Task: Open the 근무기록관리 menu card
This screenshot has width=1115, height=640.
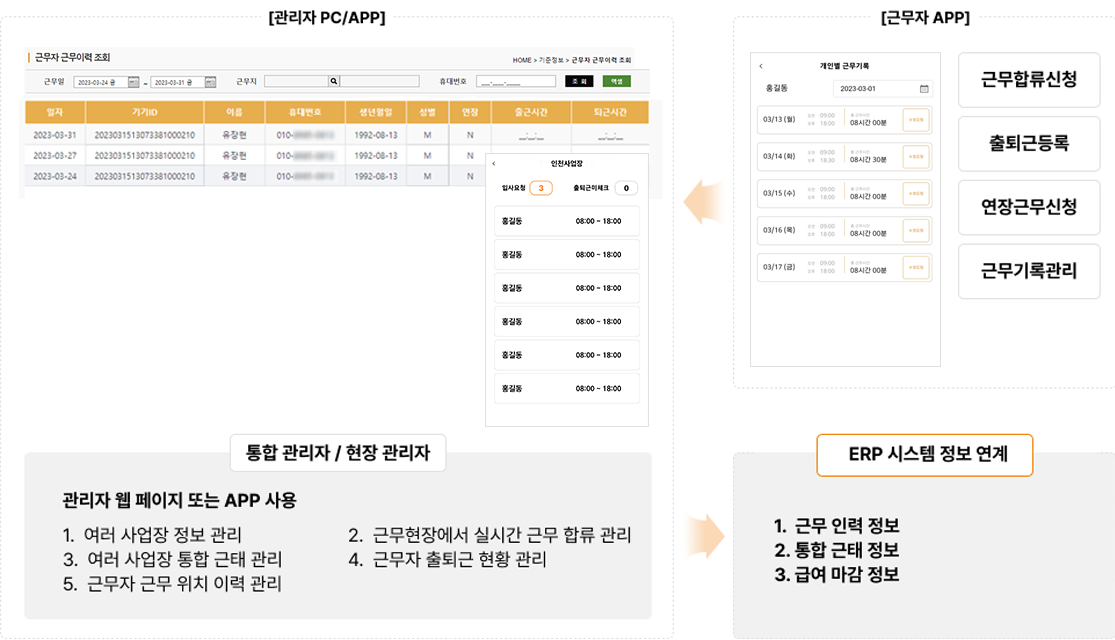Action: [1028, 271]
